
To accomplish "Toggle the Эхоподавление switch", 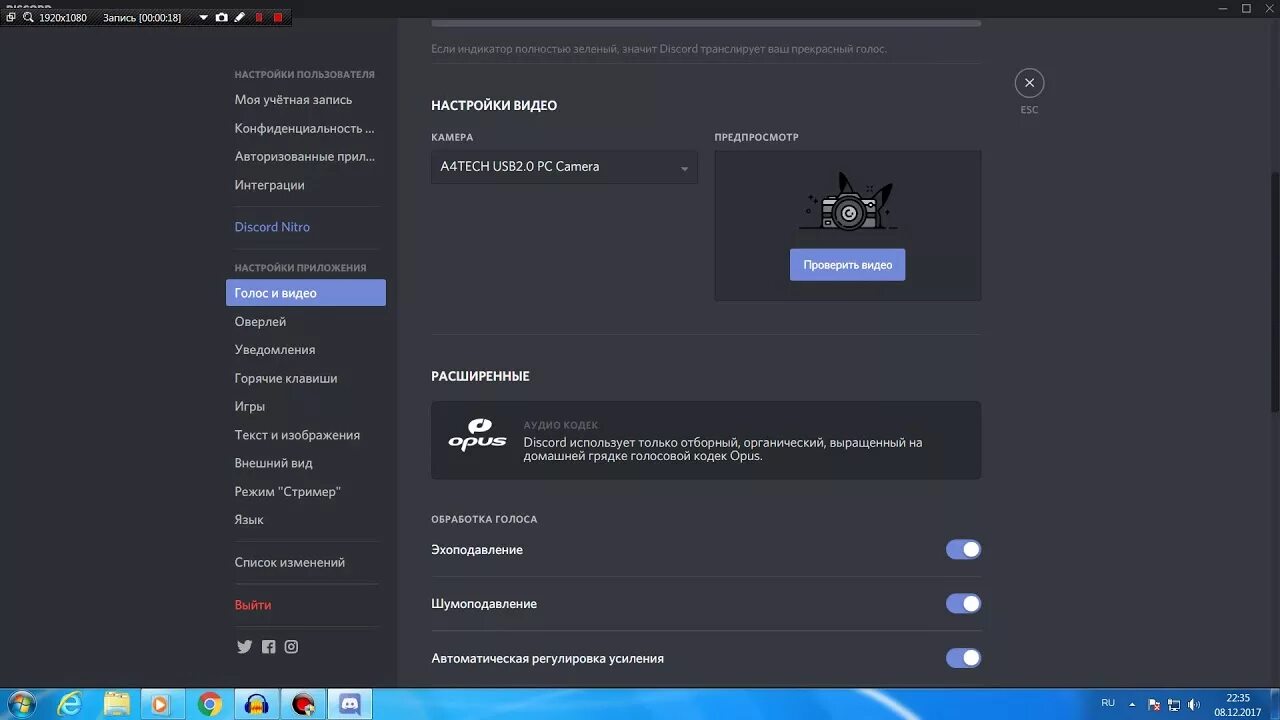I will [963, 549].
